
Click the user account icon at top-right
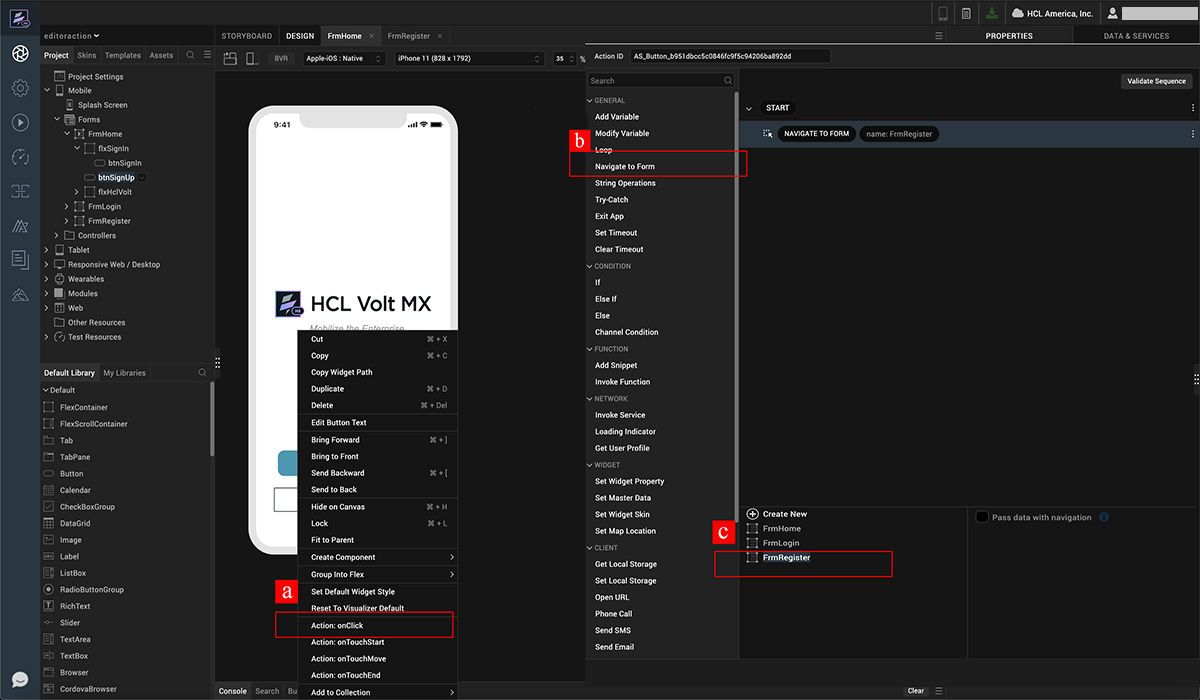(x=1111, y=13)
